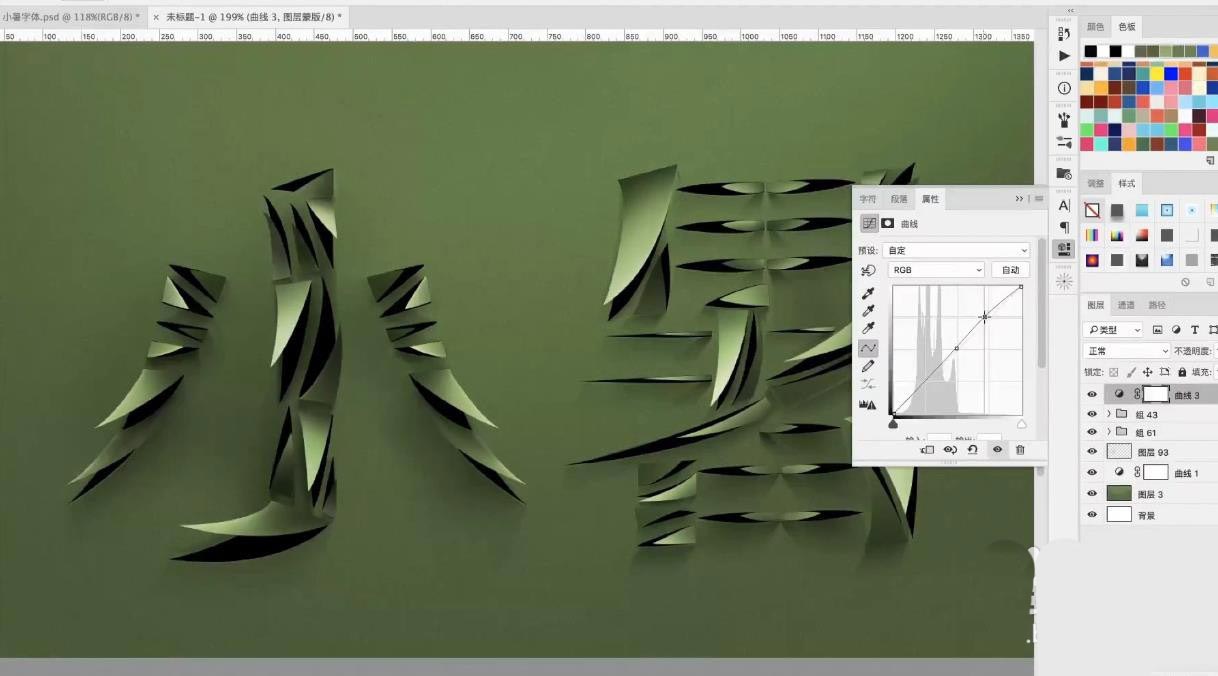This screenshot has height=676, width=1218.
Task: Switch to the 通道 tab
Action: point(1126,305)
